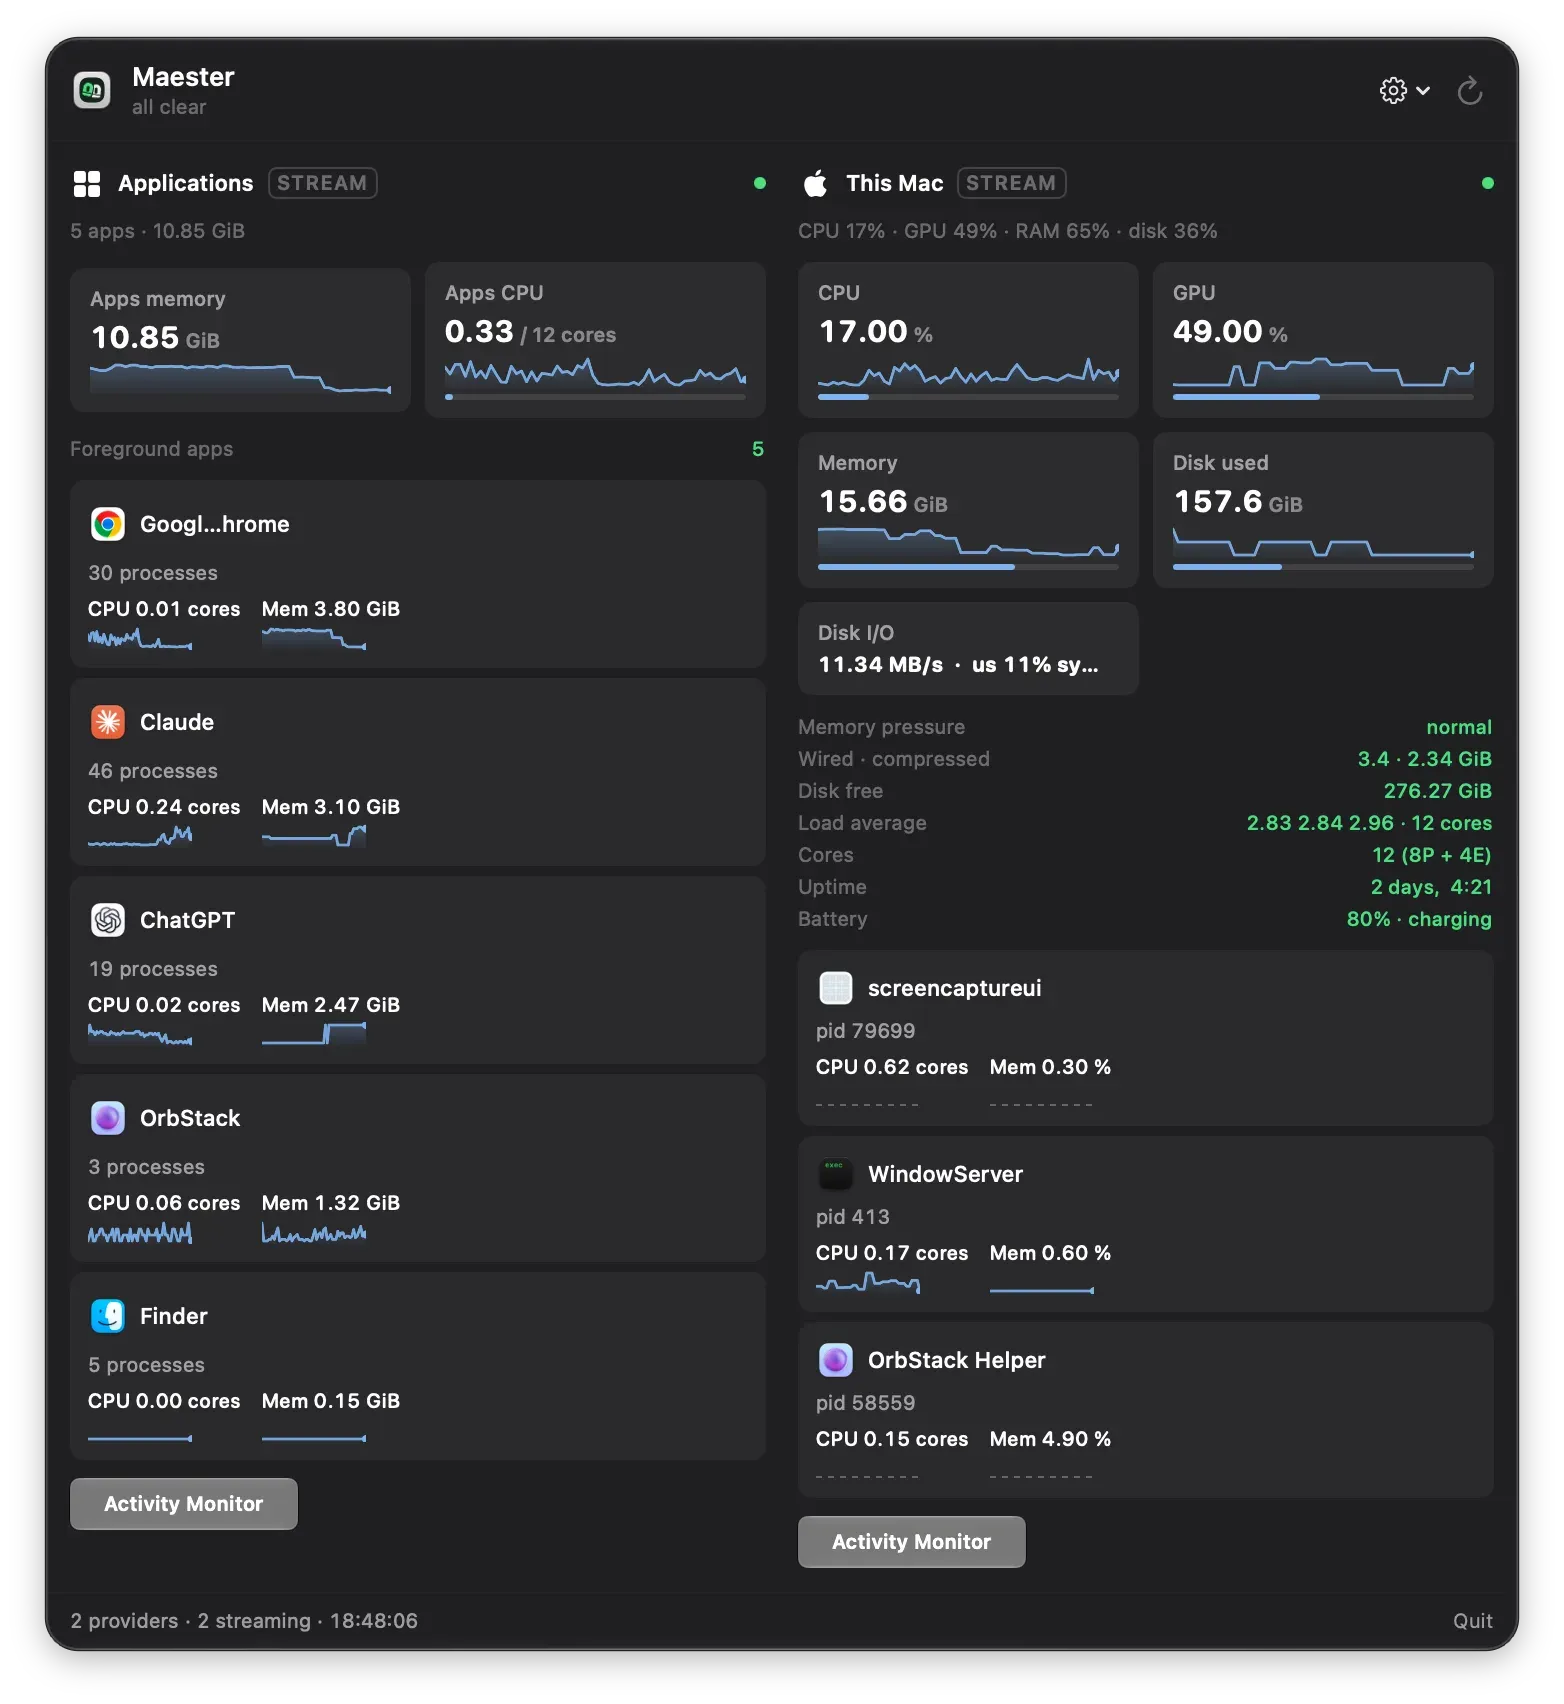This screenshot has height=1704, width=1564.
Task: Click the WindowServer process icon
Action: (x=836, y=1174)
